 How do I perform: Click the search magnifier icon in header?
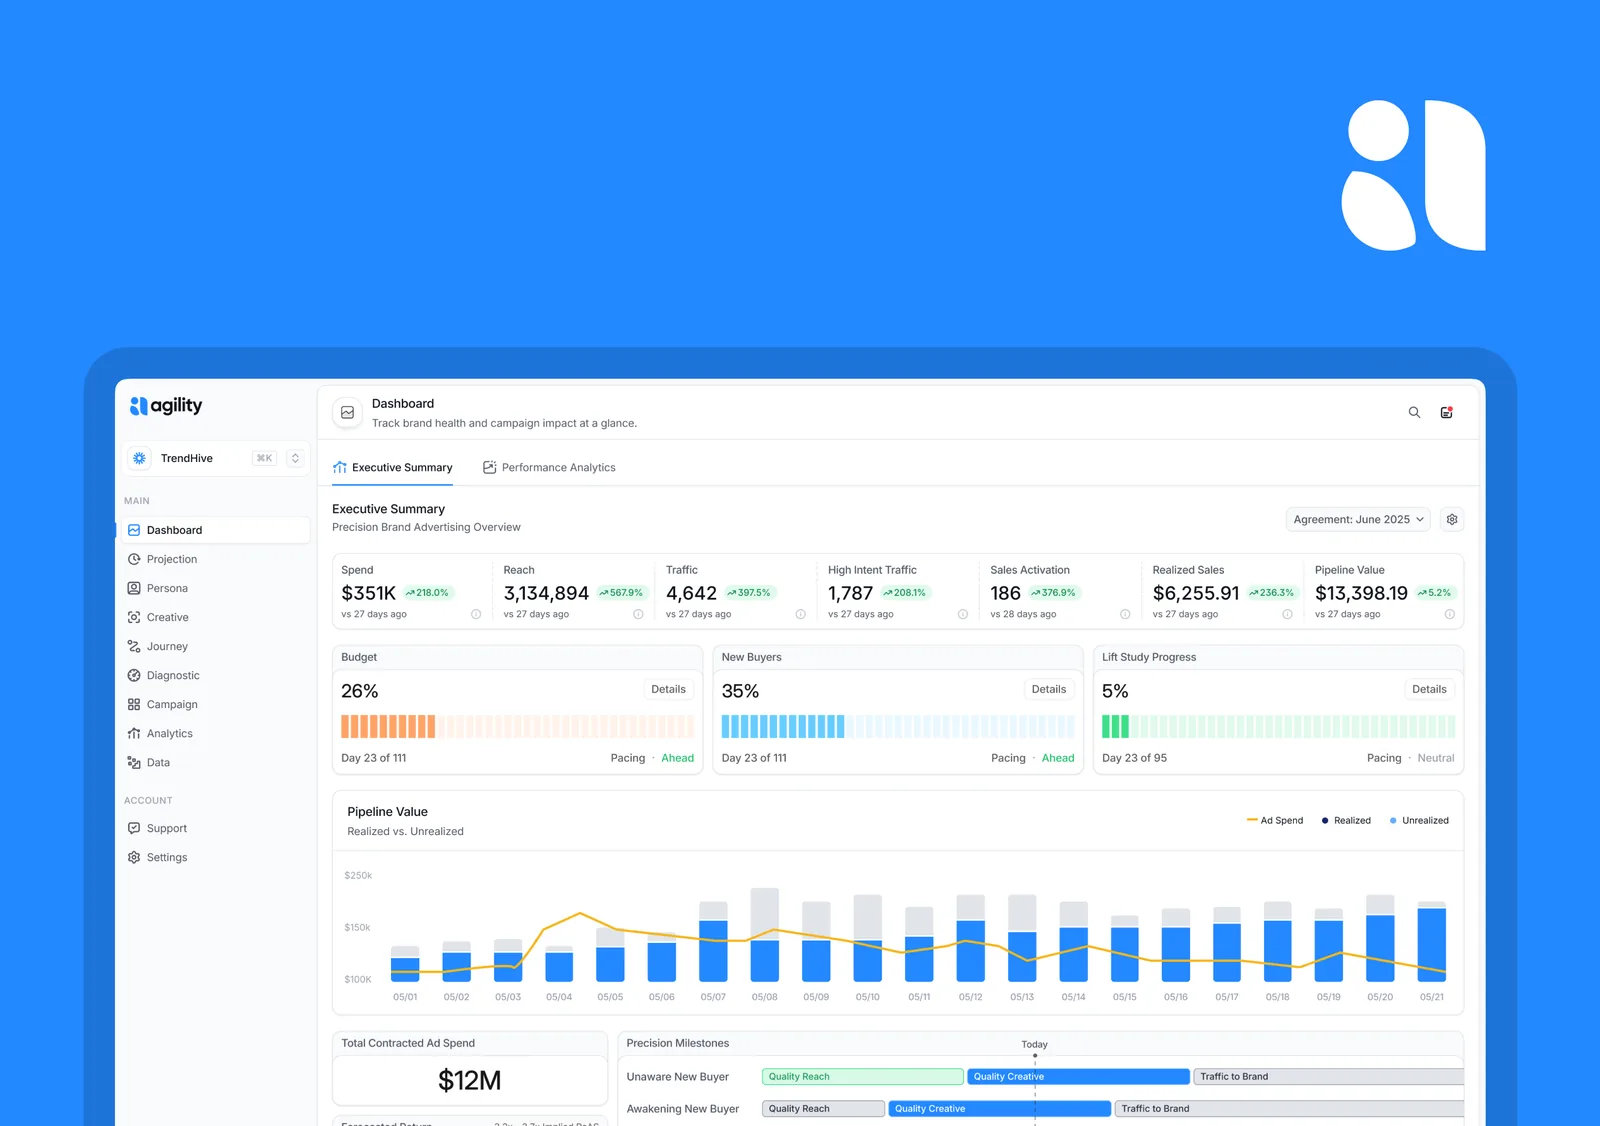(x=1414, y=412)
